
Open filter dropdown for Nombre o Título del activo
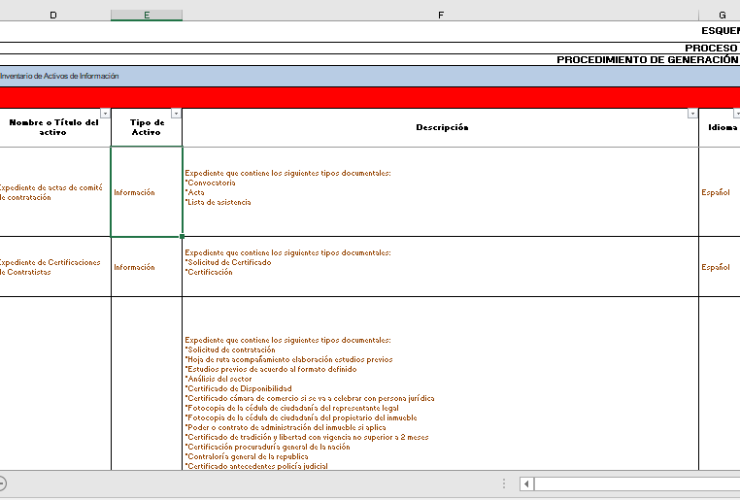click(105, 113)
